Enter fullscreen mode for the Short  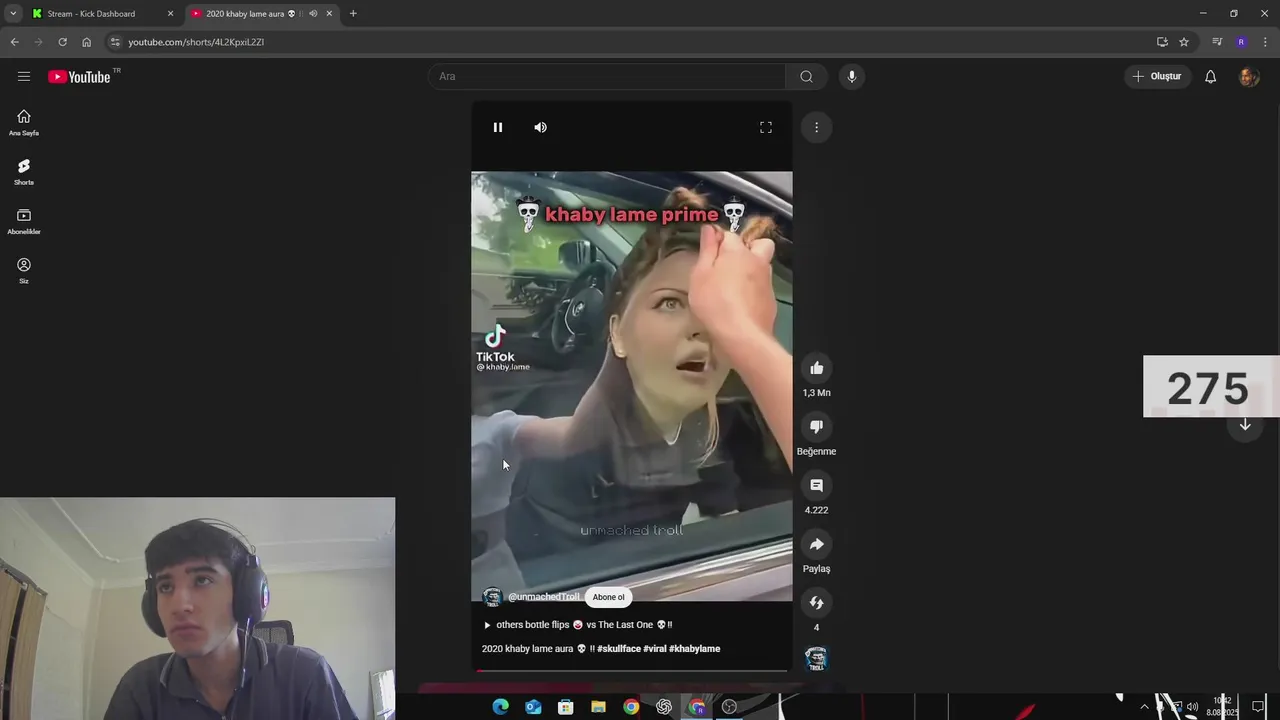click(x=766, y=127)
